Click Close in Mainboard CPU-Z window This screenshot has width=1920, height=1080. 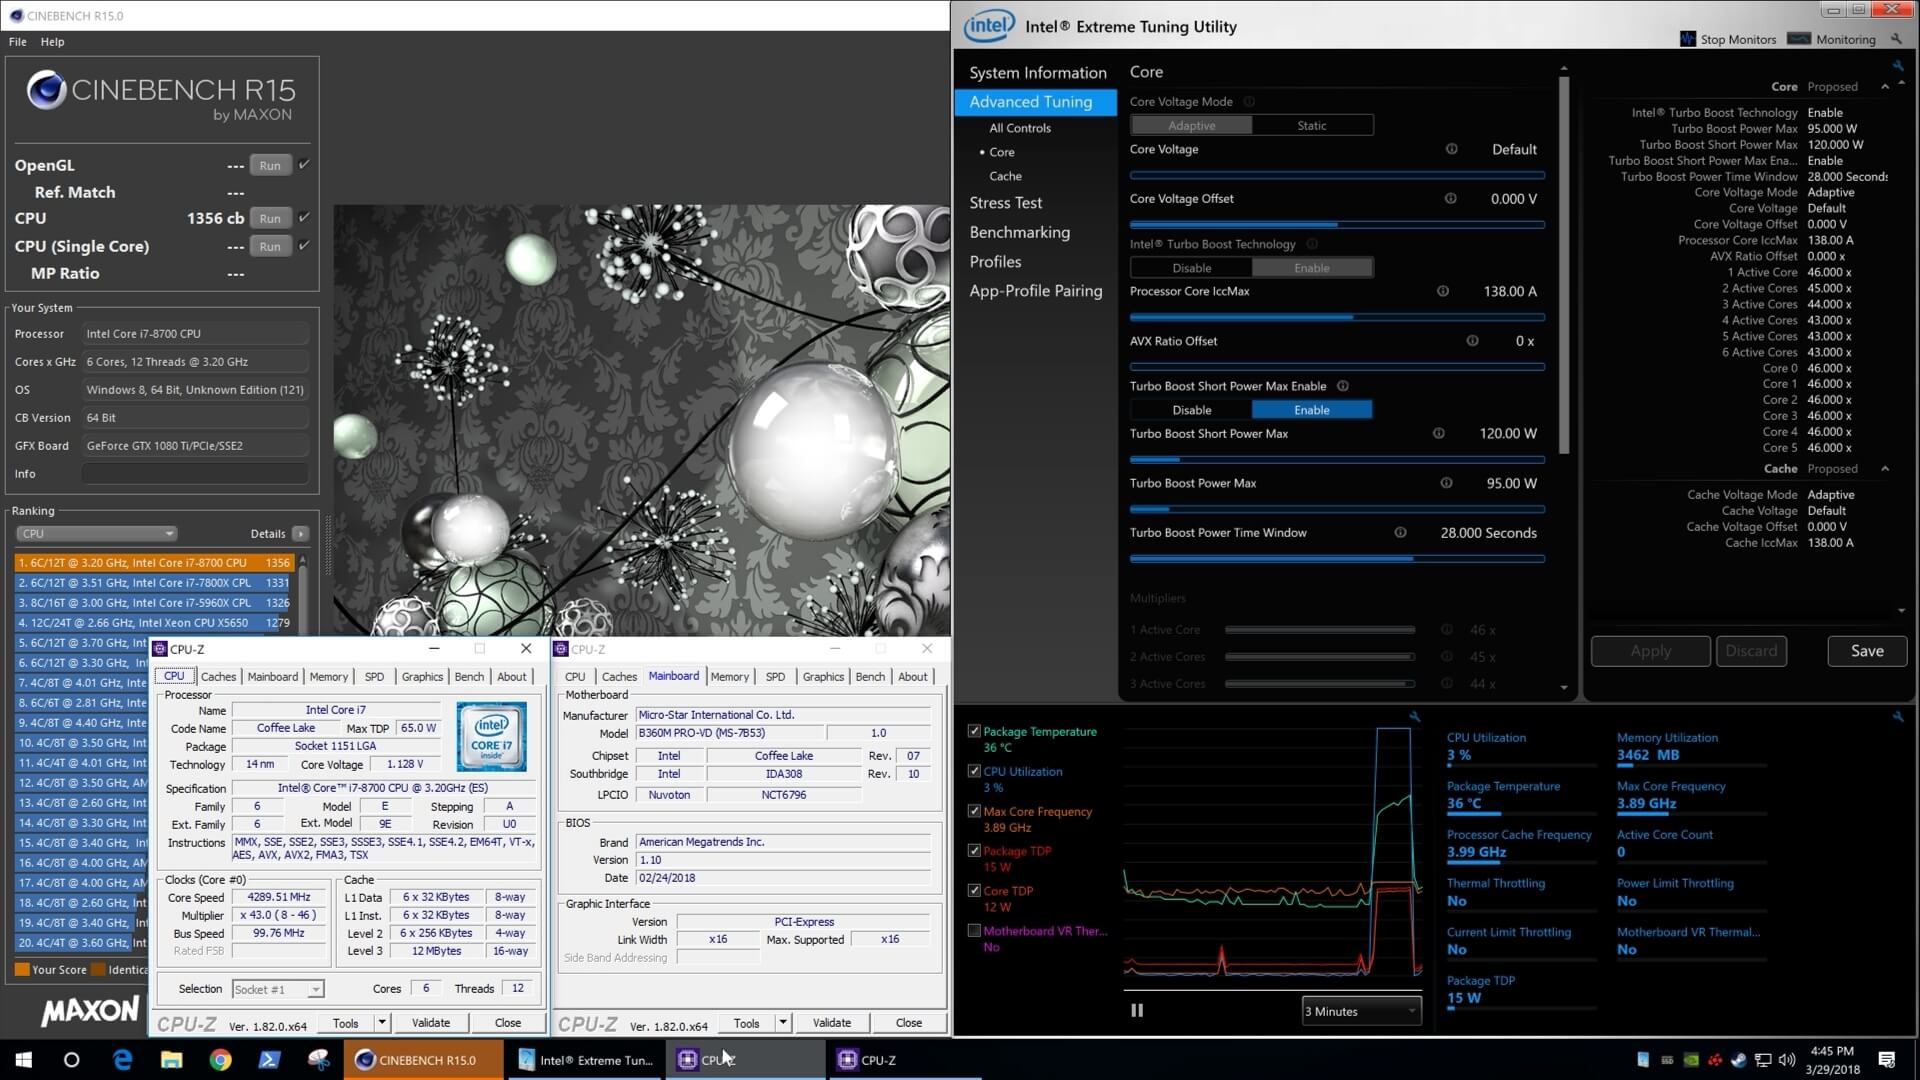click(x=908, y=1022)
